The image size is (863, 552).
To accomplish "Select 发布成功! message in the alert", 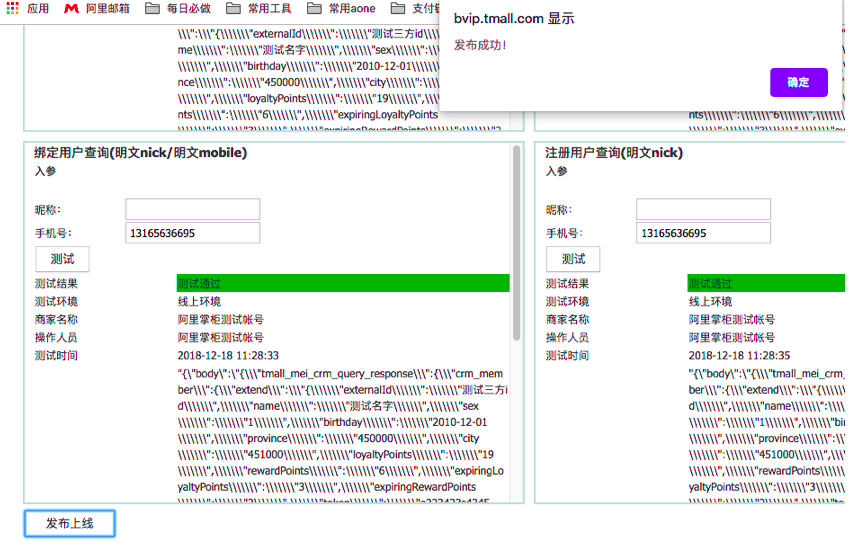I will pos(480,45).
